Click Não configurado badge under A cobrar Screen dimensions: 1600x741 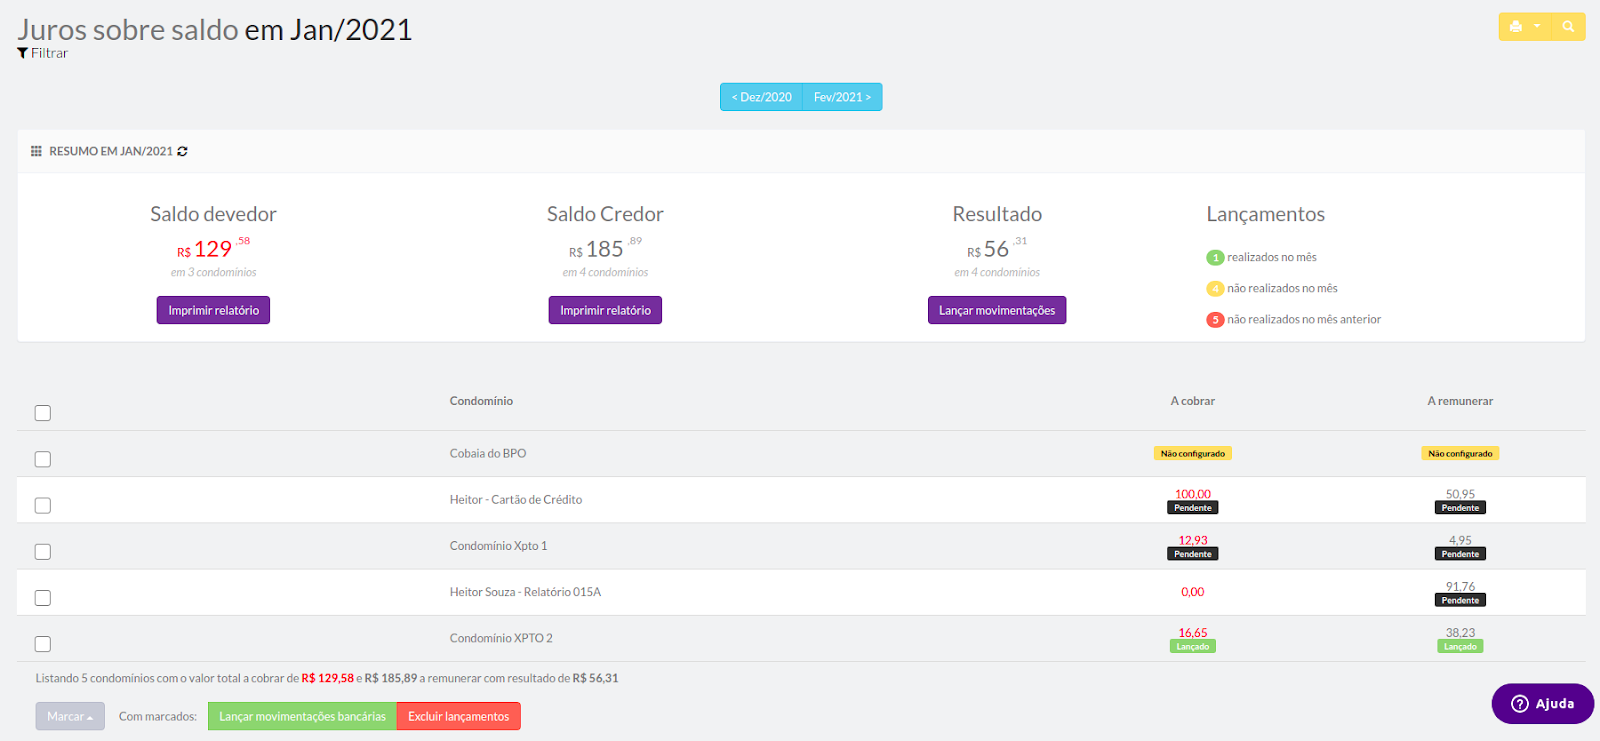[x=1193, y=453]
